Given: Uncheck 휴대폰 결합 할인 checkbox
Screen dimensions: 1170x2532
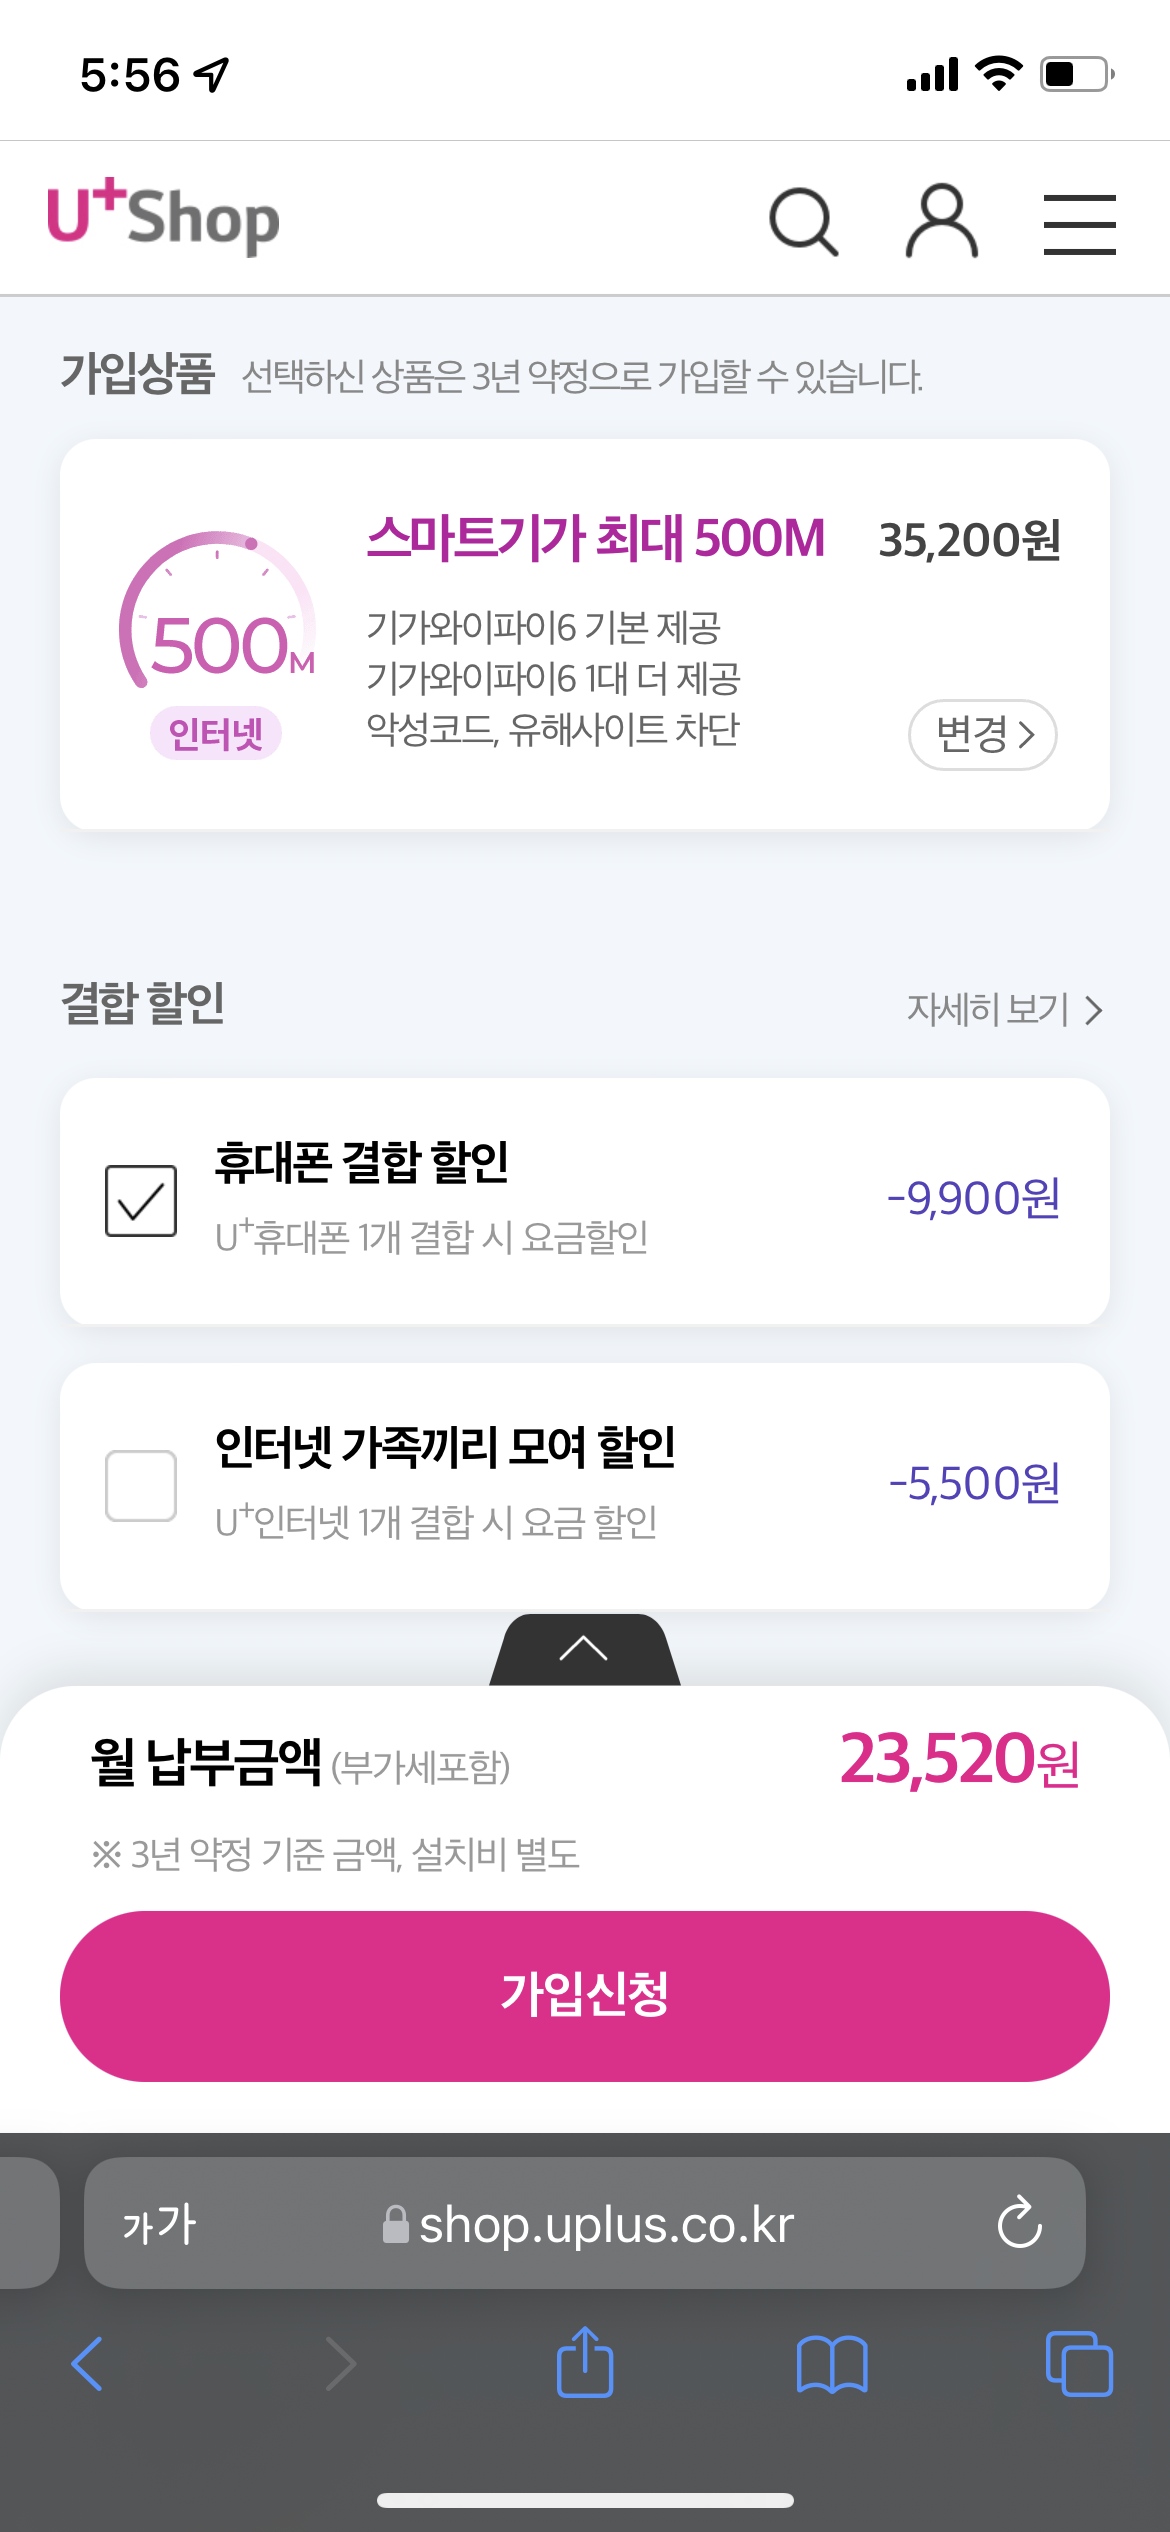Looking at the screenshot, I should tap(141, 1200).
